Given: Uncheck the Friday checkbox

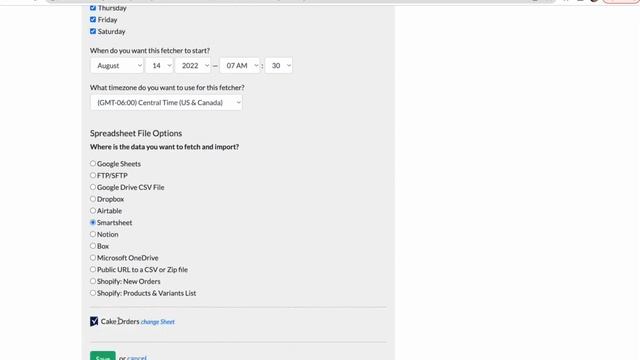Looking at the screenshot, I should pyautogui.click(x=93, y=20).
